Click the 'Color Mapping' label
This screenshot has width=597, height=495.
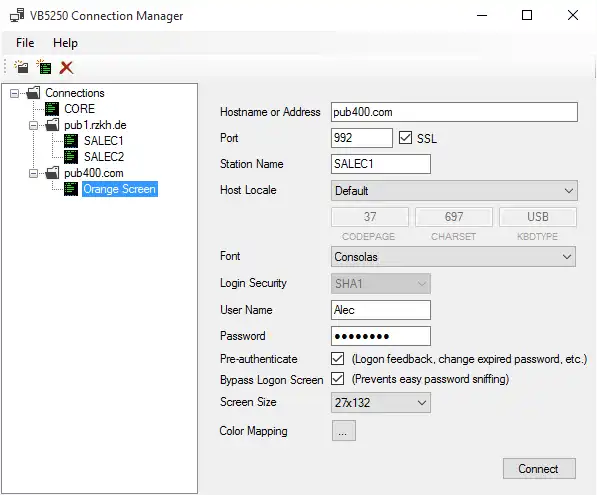253,431
